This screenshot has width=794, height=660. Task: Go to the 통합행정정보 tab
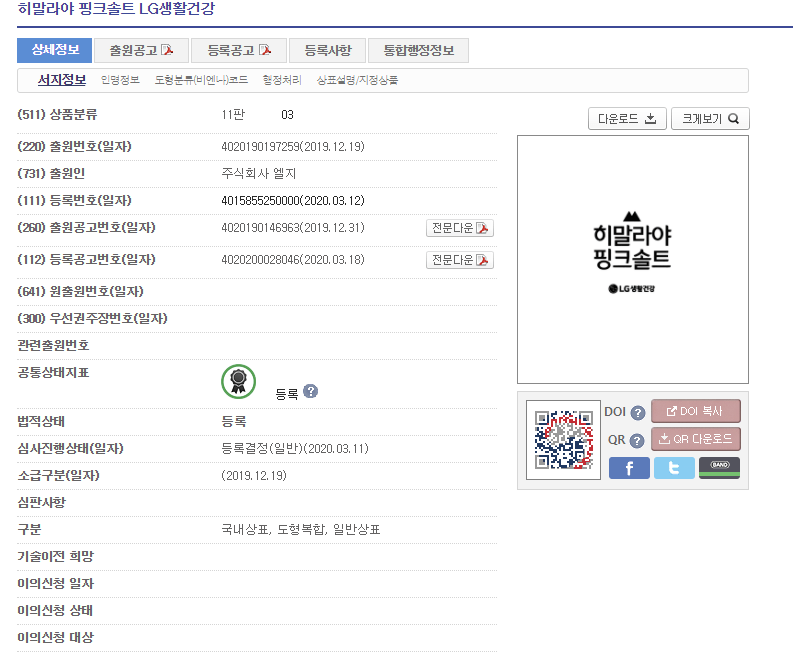pyautogui.click(x=418, y=51)
